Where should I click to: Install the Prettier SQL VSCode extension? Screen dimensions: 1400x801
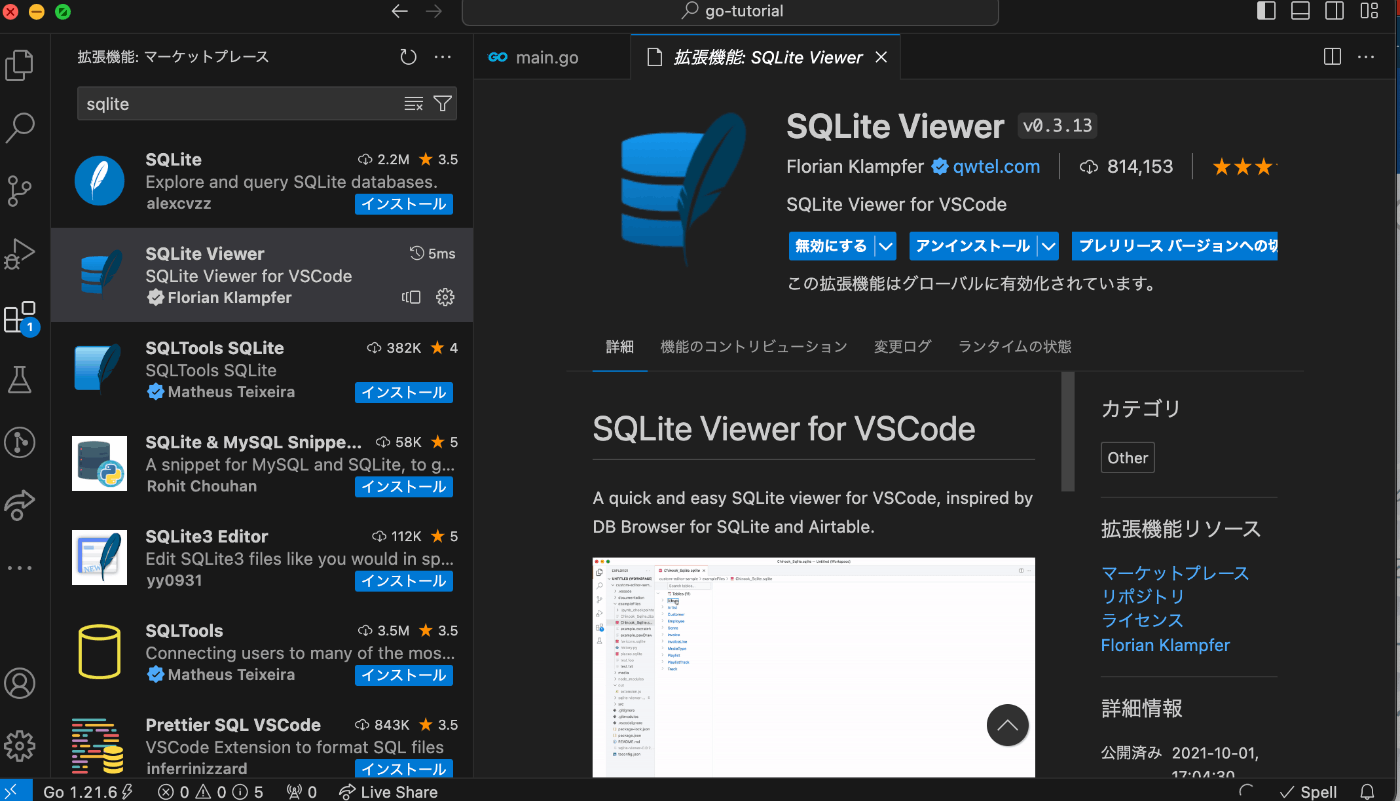(x=404, y=769)
